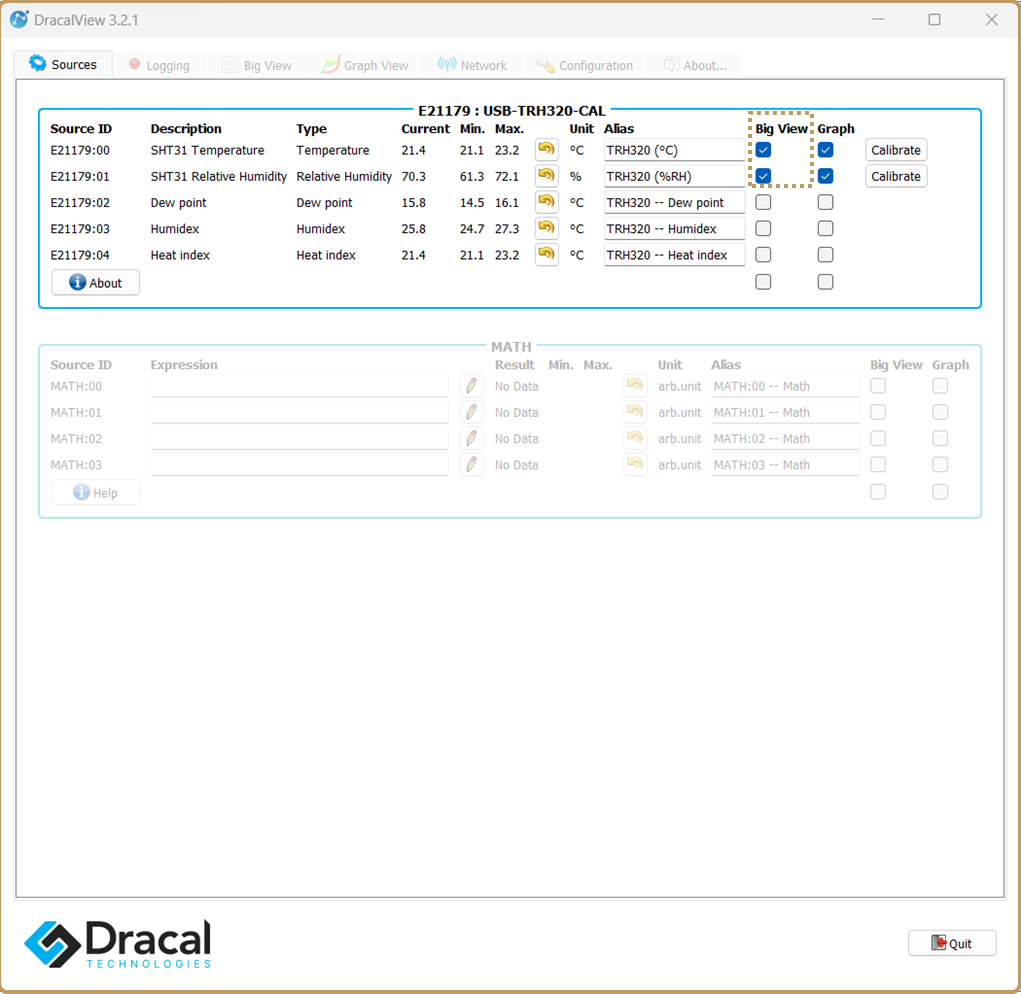The image size is (1021, 994).
Task: Switch to the Big View tab
Action: click(257, 65)
